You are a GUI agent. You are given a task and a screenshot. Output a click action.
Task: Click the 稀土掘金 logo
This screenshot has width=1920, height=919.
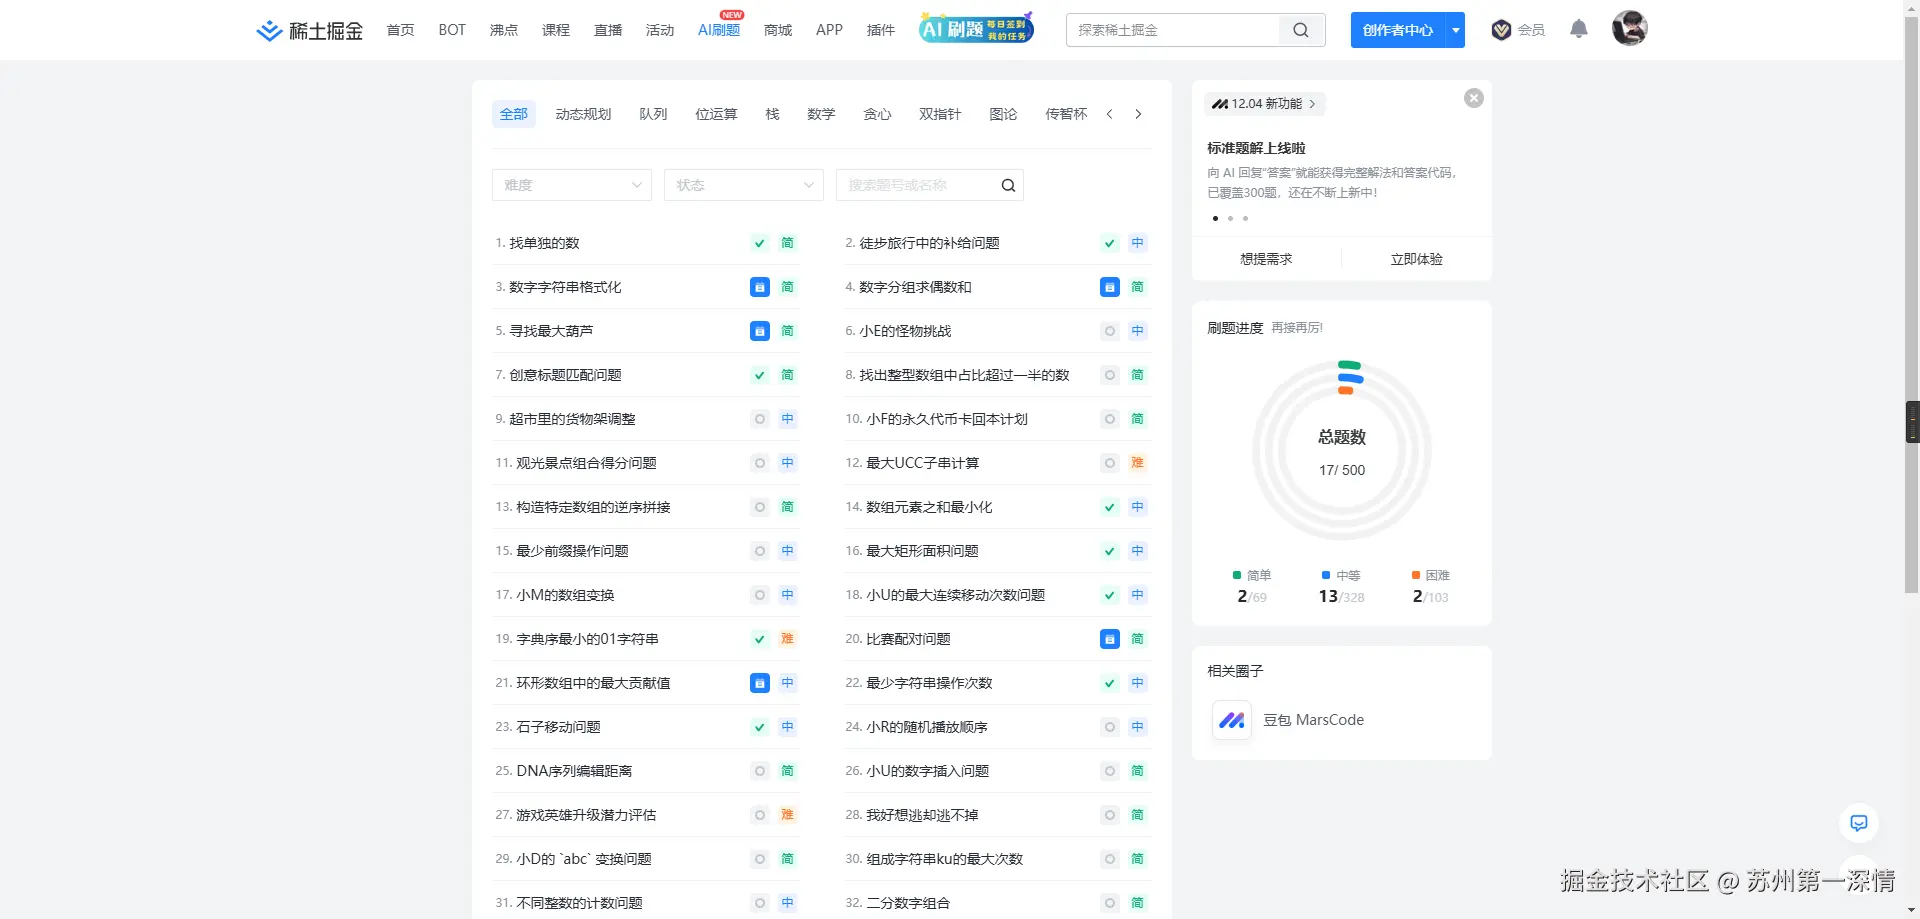click(308, 30)
